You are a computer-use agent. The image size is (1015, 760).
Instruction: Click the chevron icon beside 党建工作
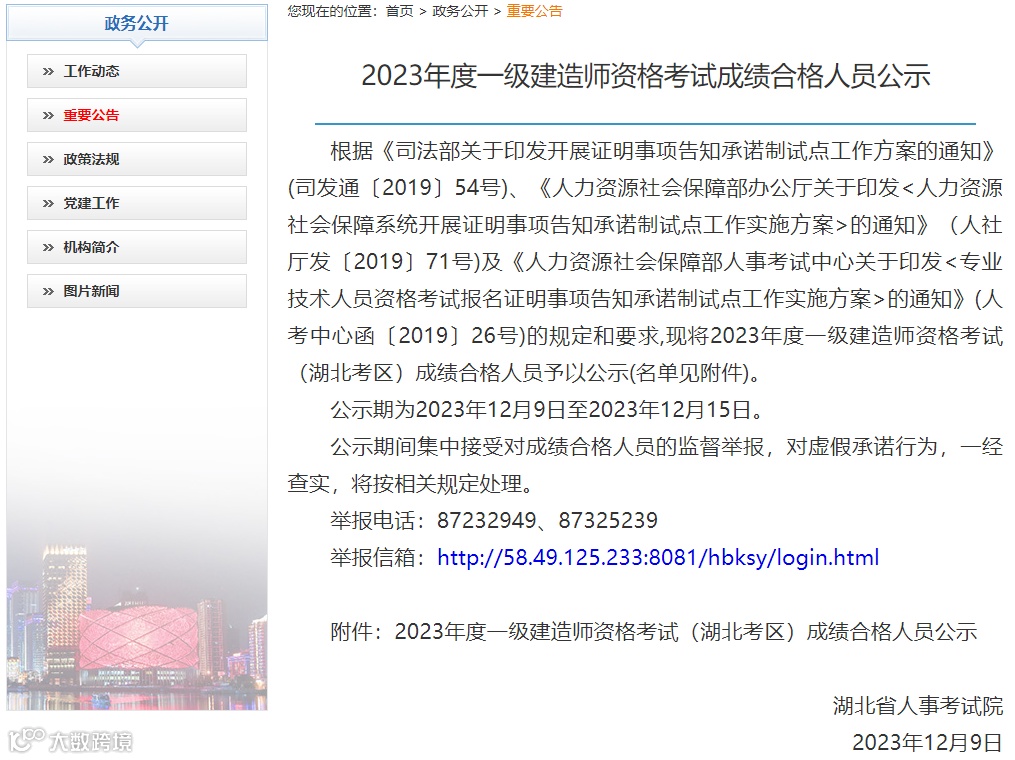pyautogui.click(x=48, y=204)
